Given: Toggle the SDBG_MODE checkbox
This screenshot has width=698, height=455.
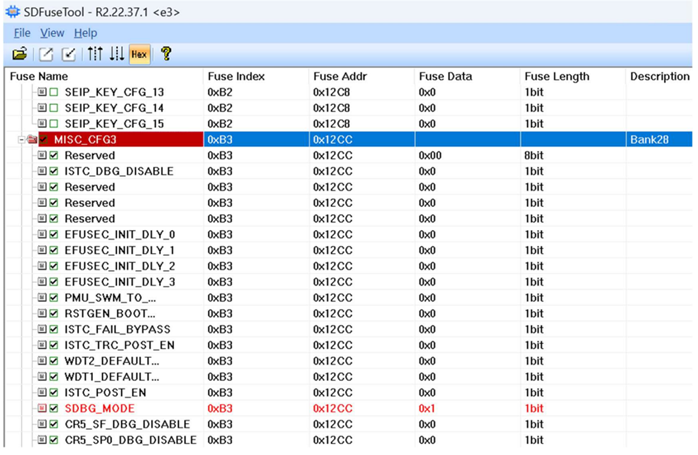Looking at the screenshot, I should tap(55, 409).
